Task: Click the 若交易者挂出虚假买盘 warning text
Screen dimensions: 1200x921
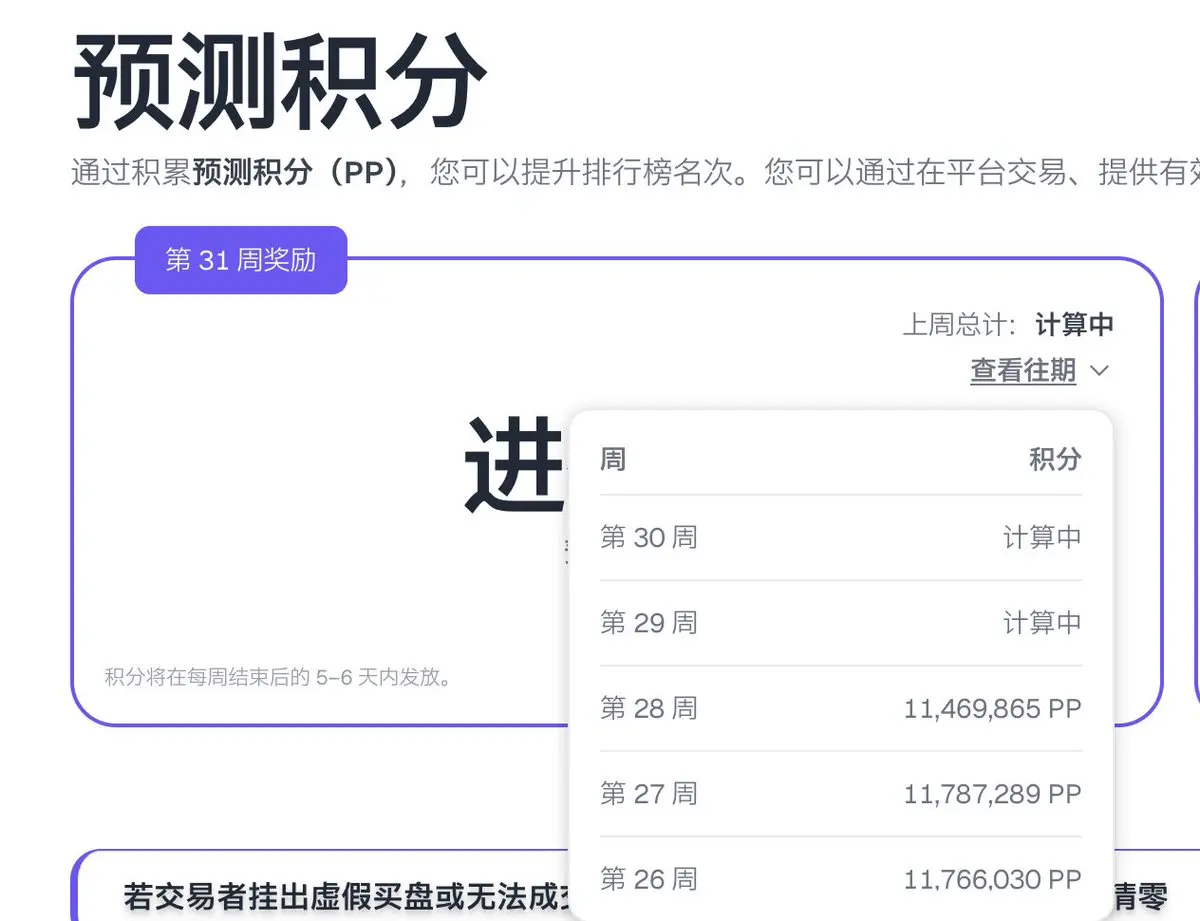Action: pos(346,896)
